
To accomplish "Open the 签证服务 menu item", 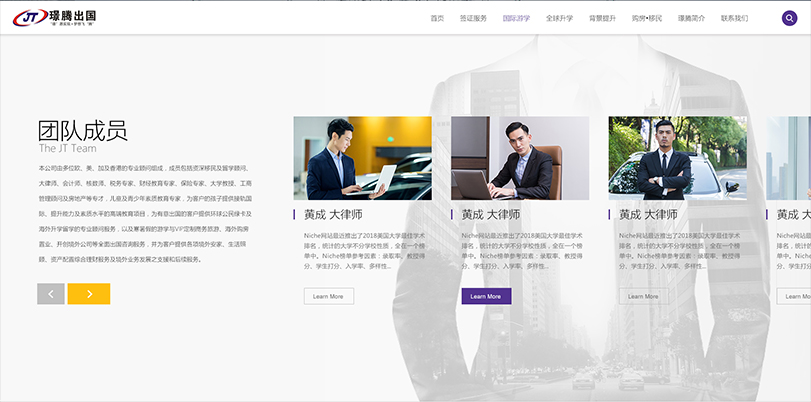I will point(473,18).
